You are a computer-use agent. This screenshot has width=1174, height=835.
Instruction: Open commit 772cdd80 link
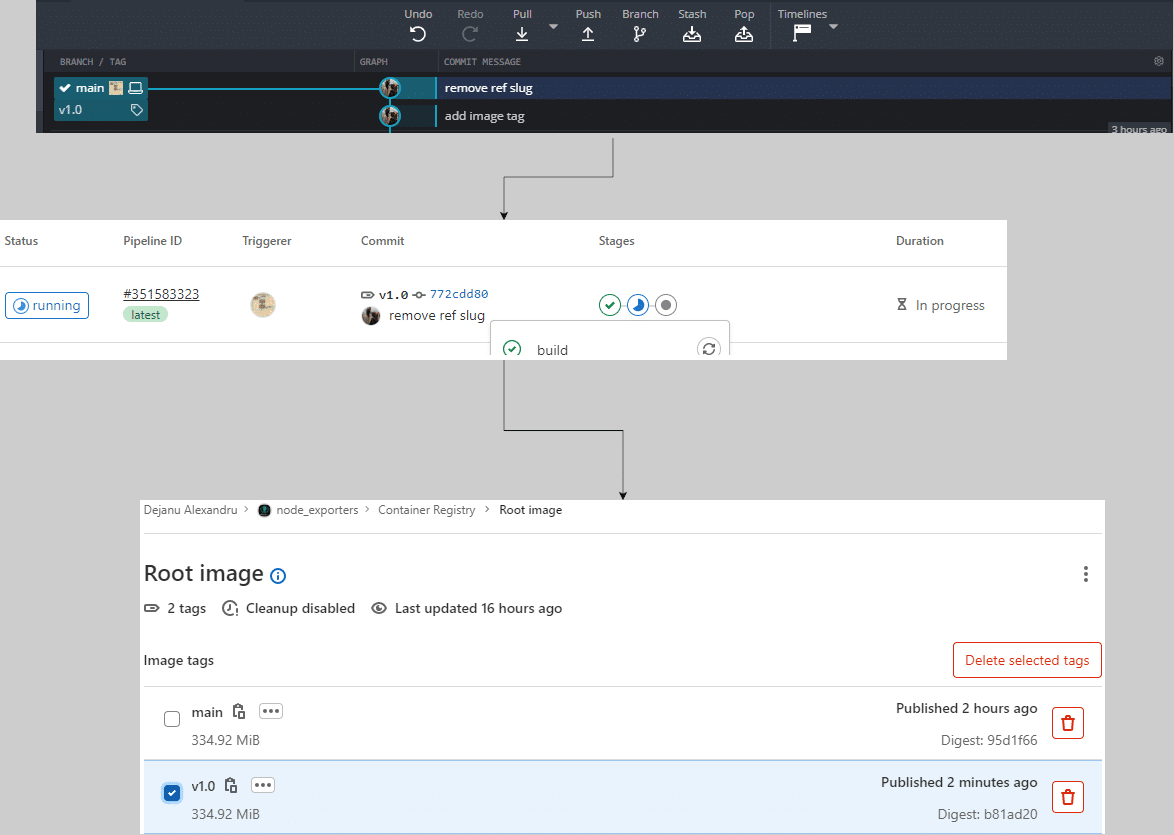[459, 294]
